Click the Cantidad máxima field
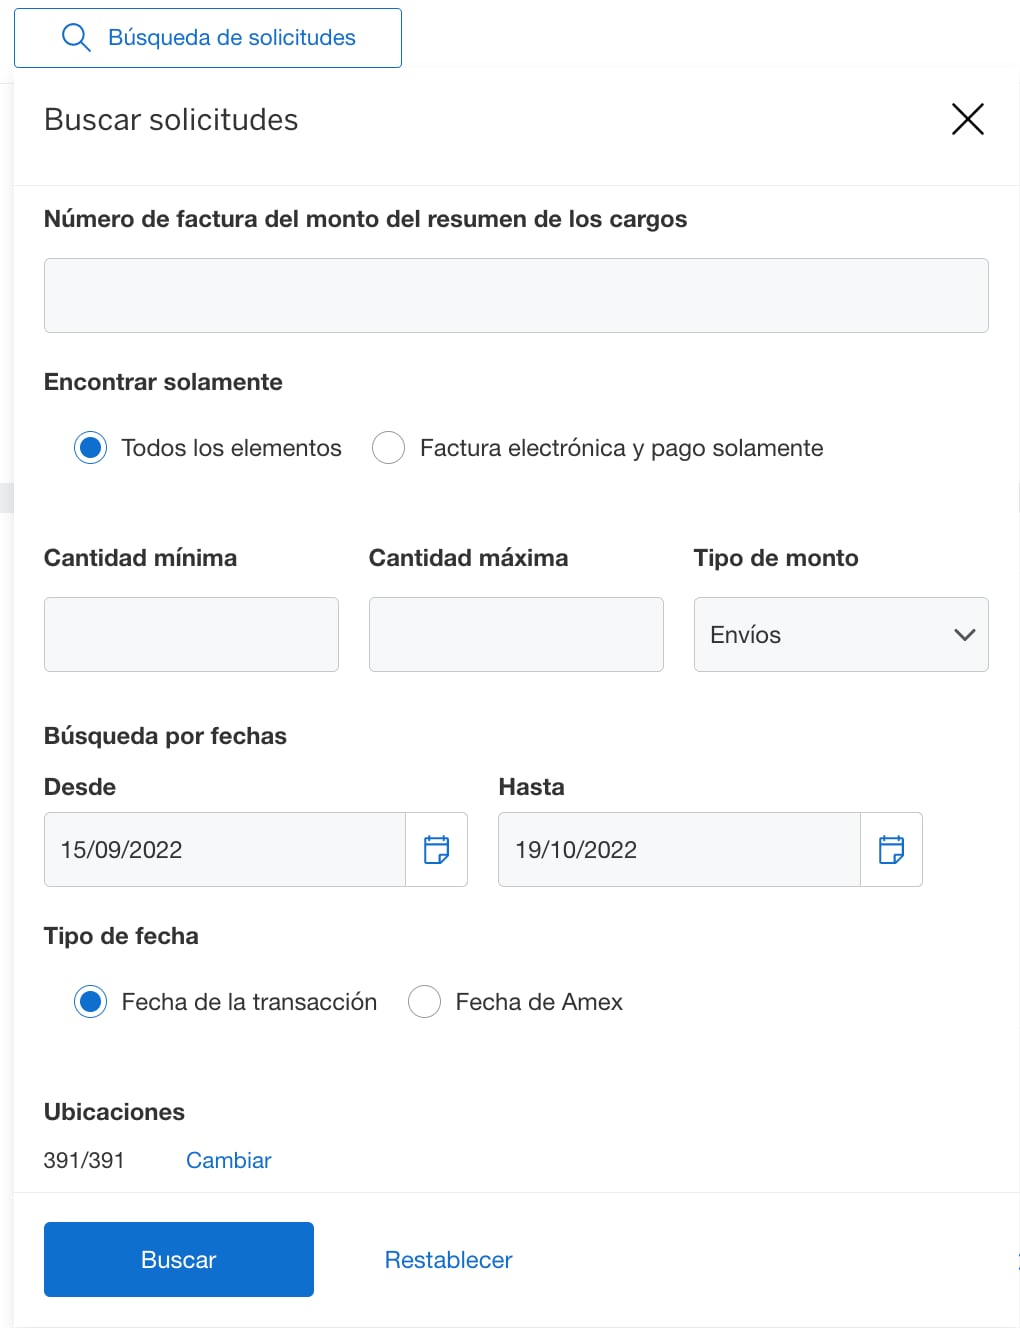The image size is (1020, 1328). [x=515, y=634]
